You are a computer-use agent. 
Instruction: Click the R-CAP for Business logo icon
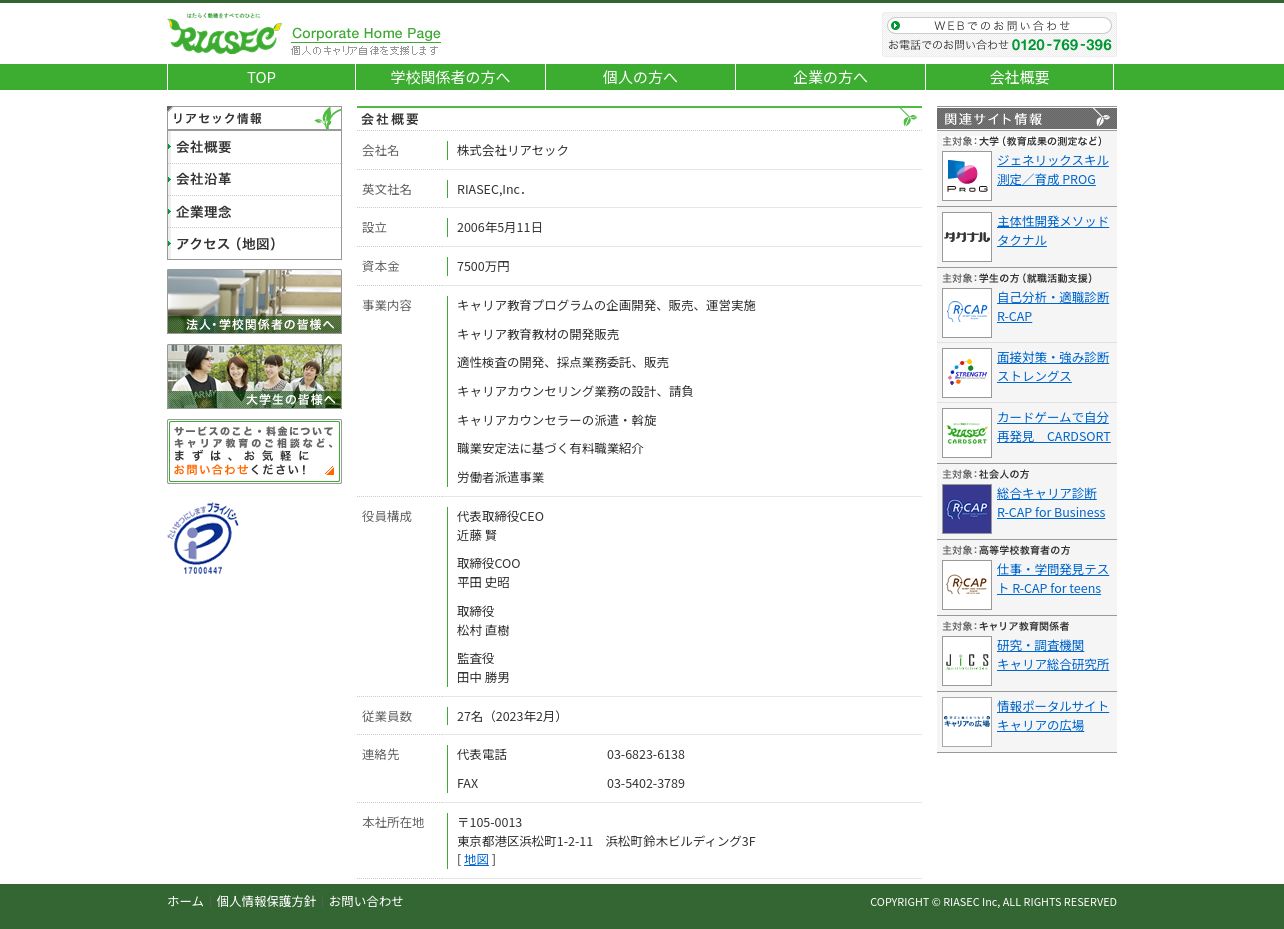pyautogui.click(x=967, y=509)
